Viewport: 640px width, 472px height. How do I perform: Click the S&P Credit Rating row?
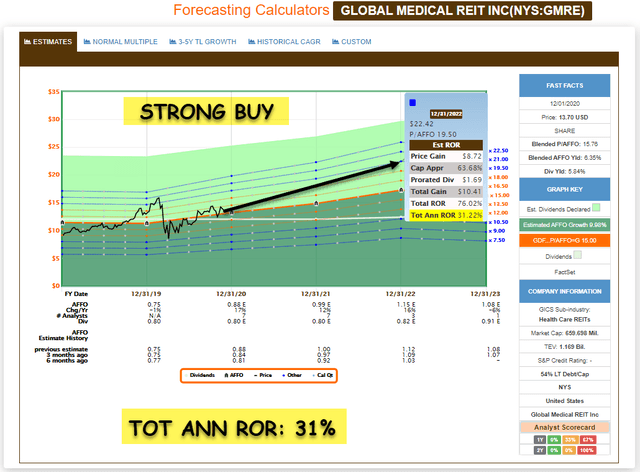pyautogui.click(x=564, y=361)
